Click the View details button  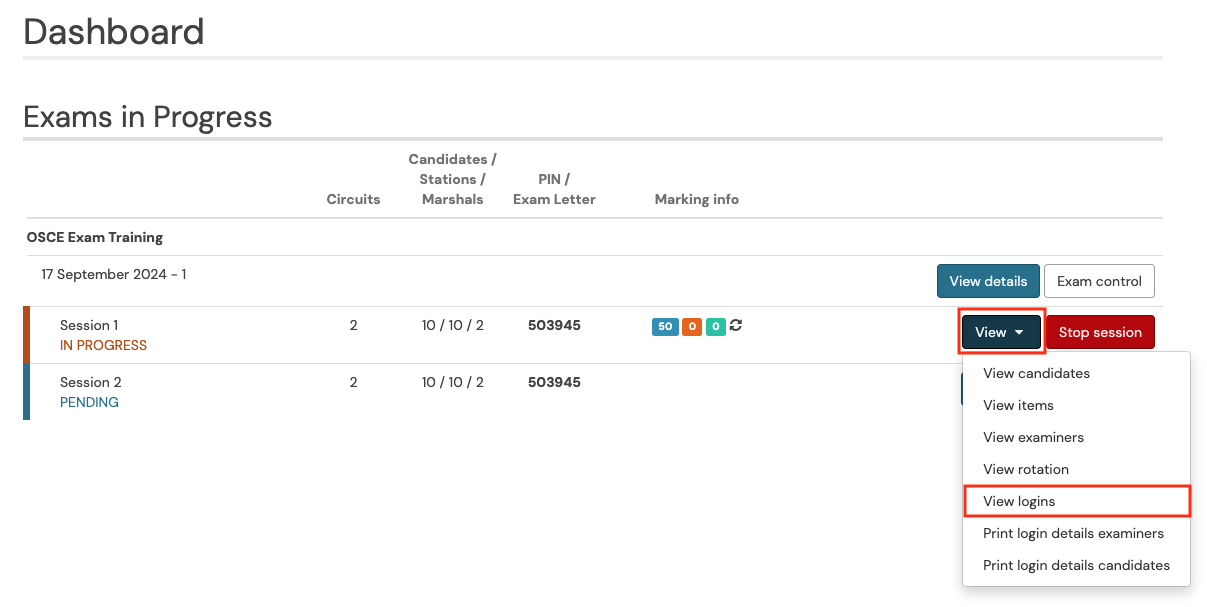[988, 281]
